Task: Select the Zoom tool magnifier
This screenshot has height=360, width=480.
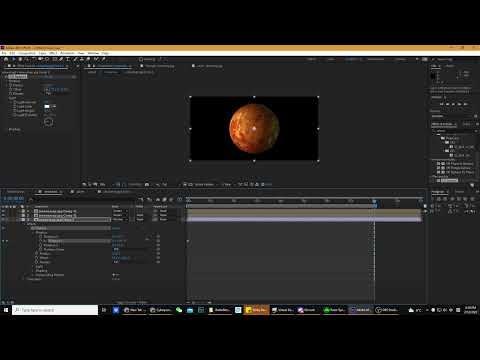Action: click(27, 59)
